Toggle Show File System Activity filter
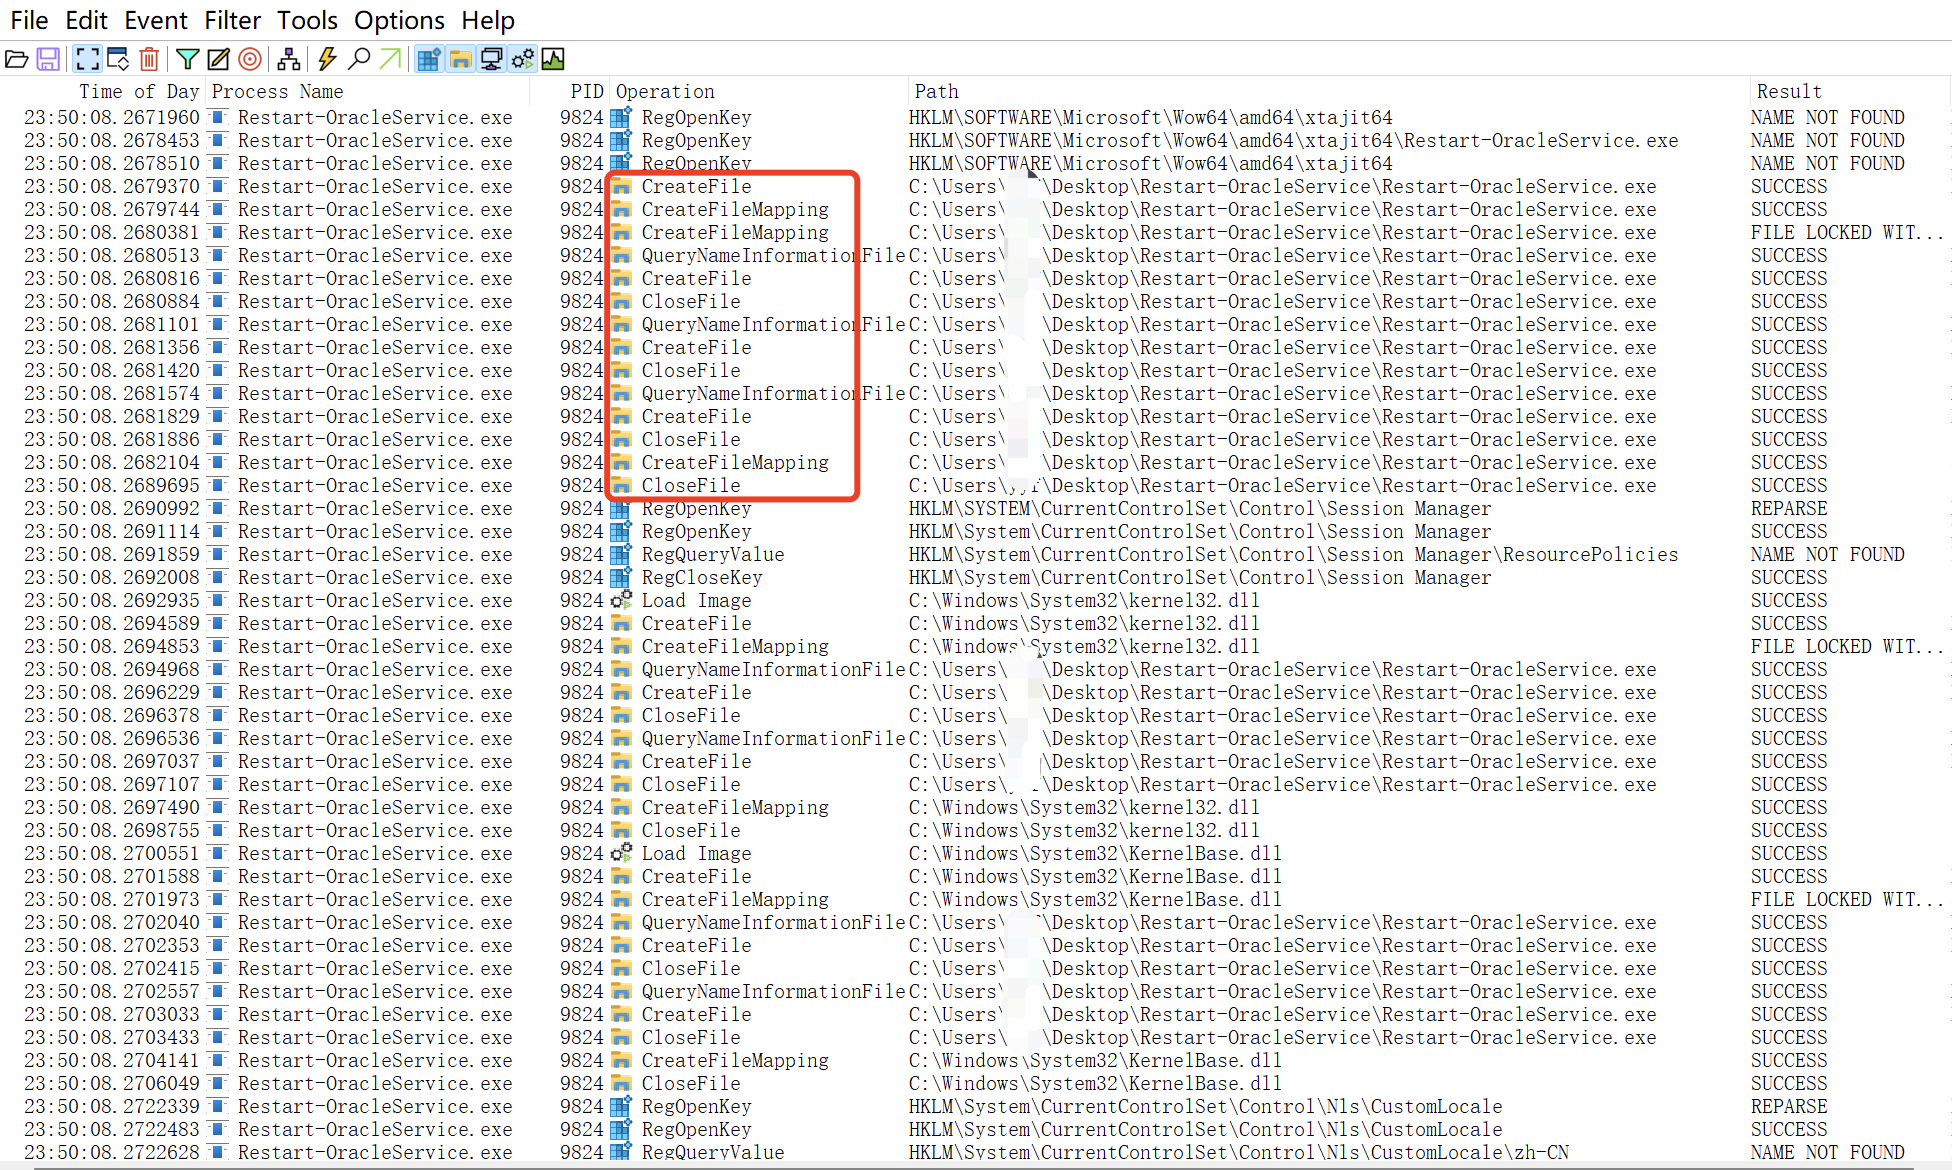This screenshot has height=1170, width=1952. 460,60
